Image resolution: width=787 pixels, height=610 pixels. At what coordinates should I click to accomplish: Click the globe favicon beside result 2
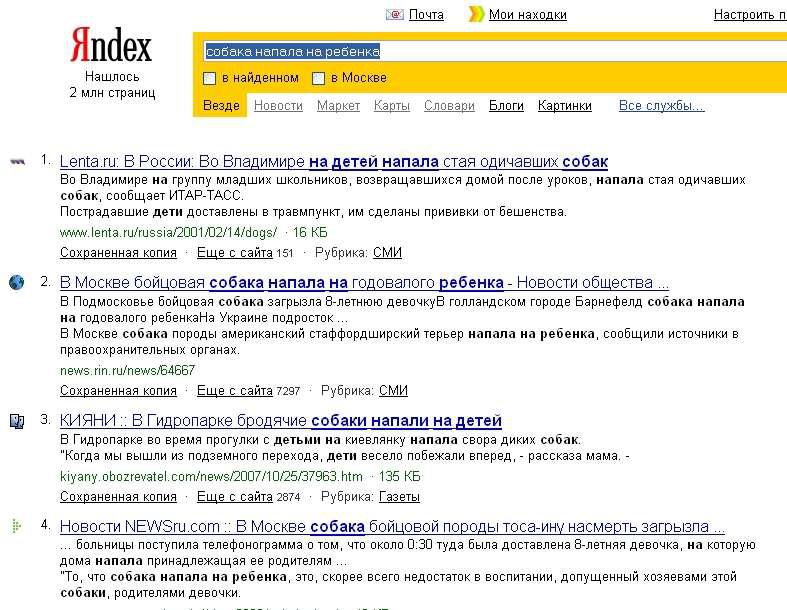click(x=17, y=282)
